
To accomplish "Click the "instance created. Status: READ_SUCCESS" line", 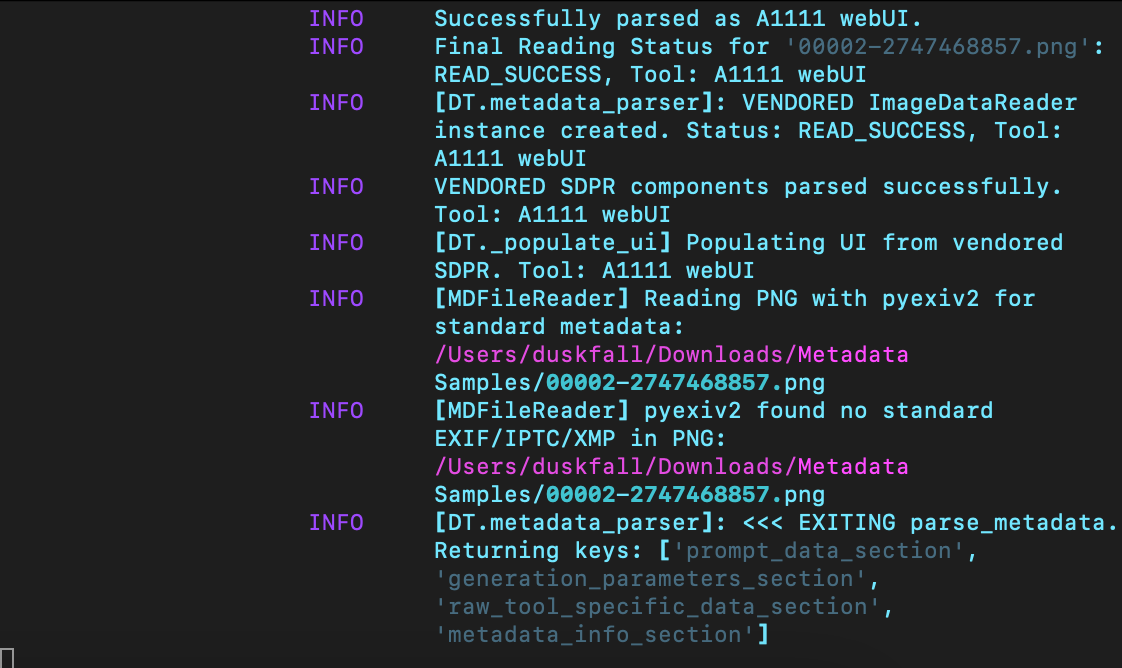I will click(734, 131).
